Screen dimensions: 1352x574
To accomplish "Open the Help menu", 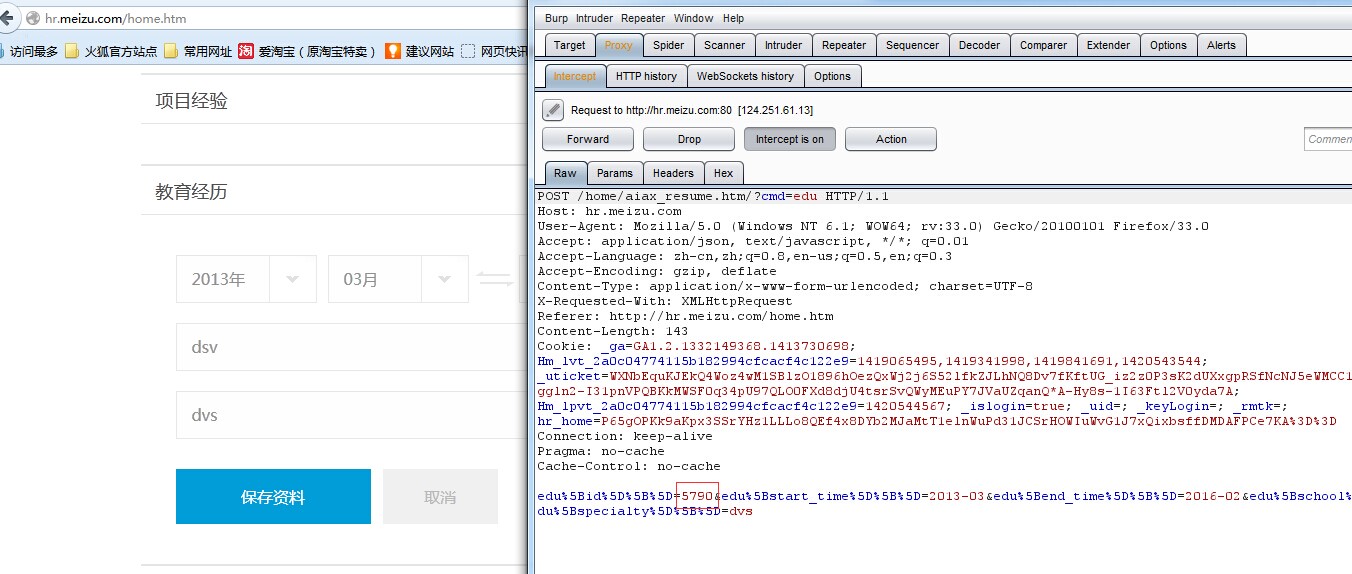I will [x=733, y=18].
